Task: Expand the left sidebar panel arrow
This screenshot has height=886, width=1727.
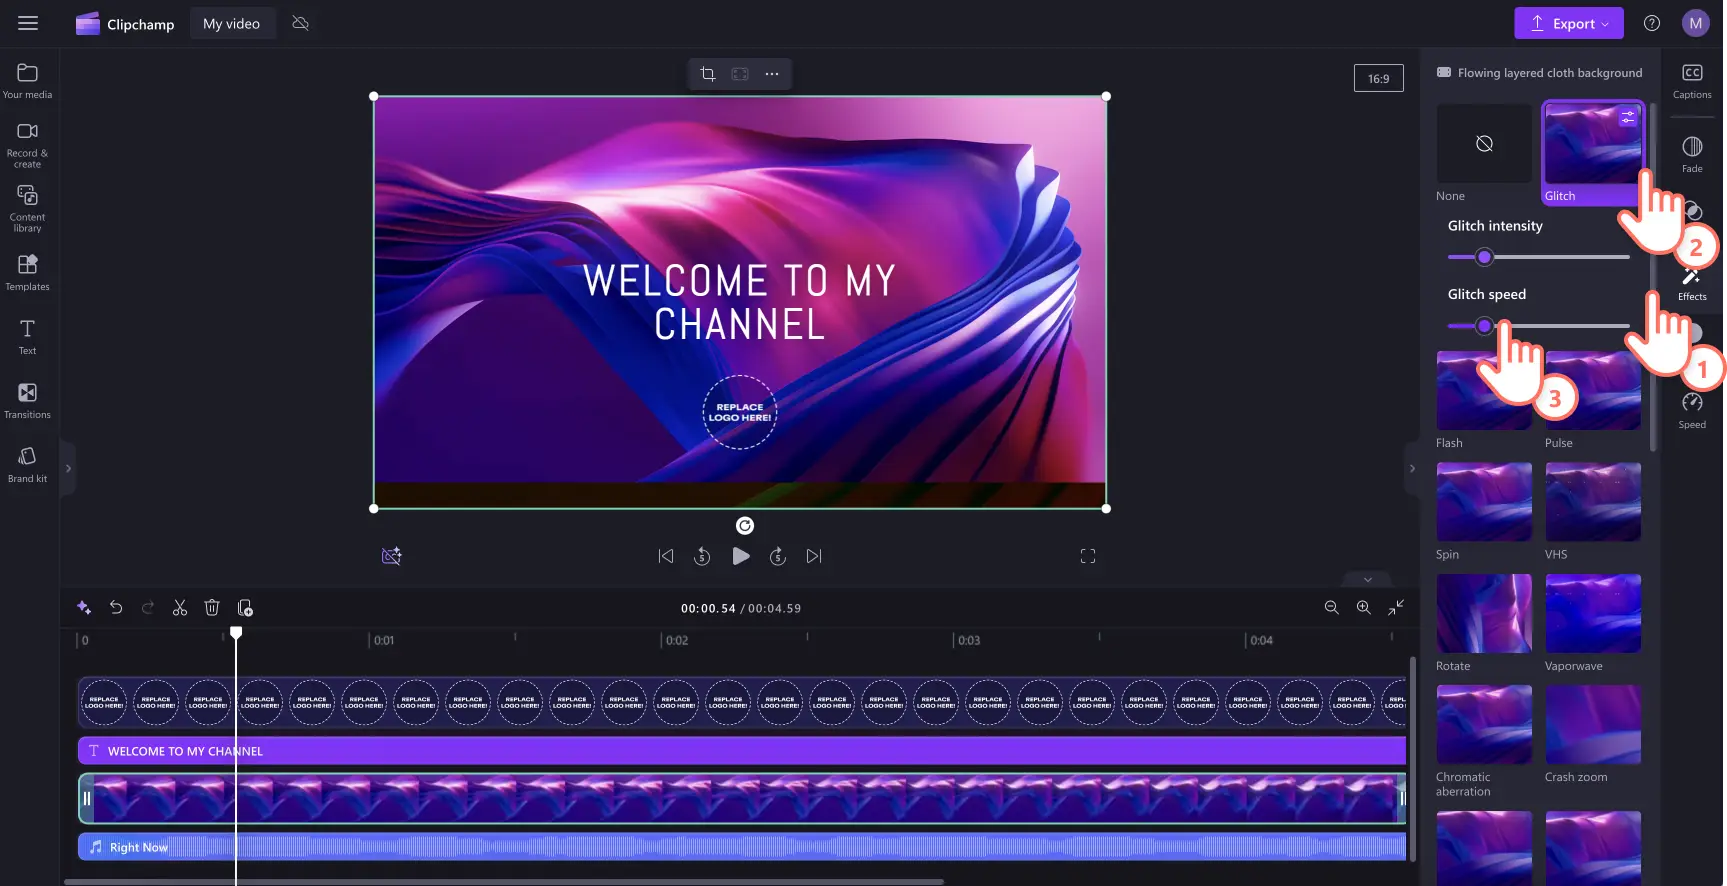Action: click(68, 468)
